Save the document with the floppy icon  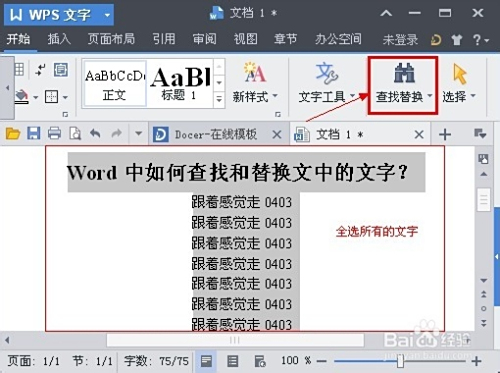pos(34,134)
